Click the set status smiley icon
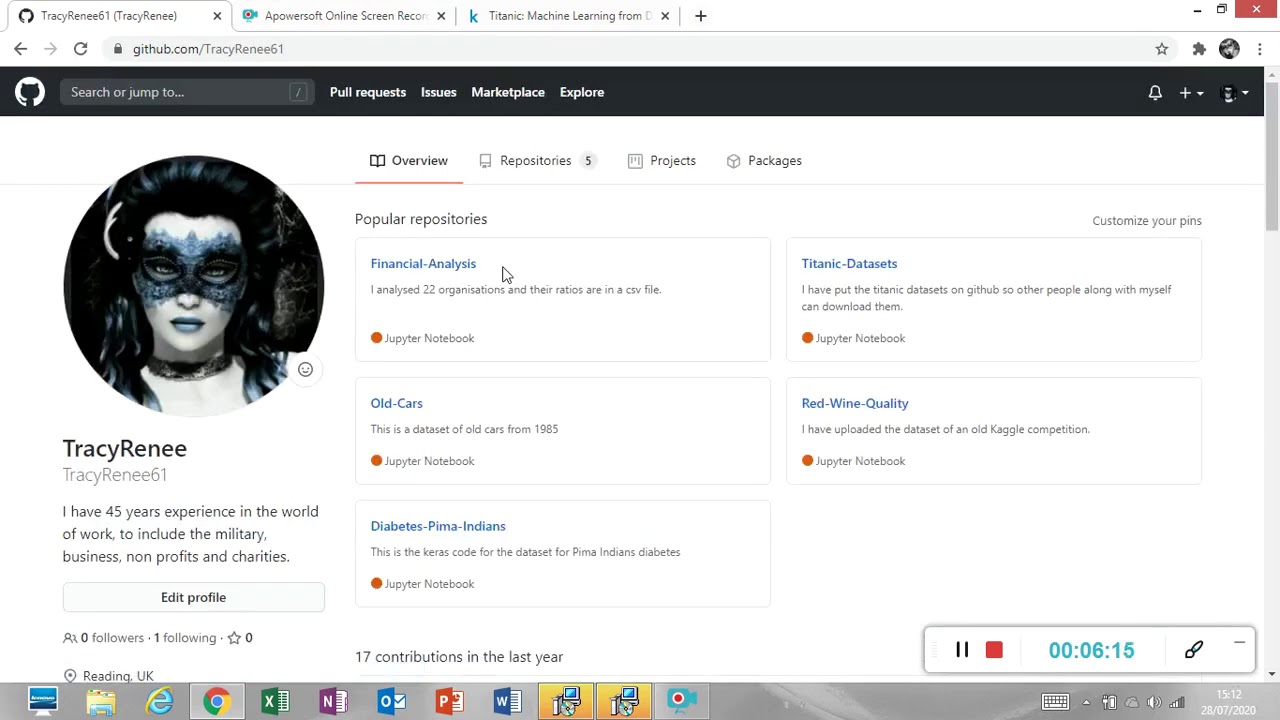Screen dimensions: 1280x720 [x=305, y=369]
